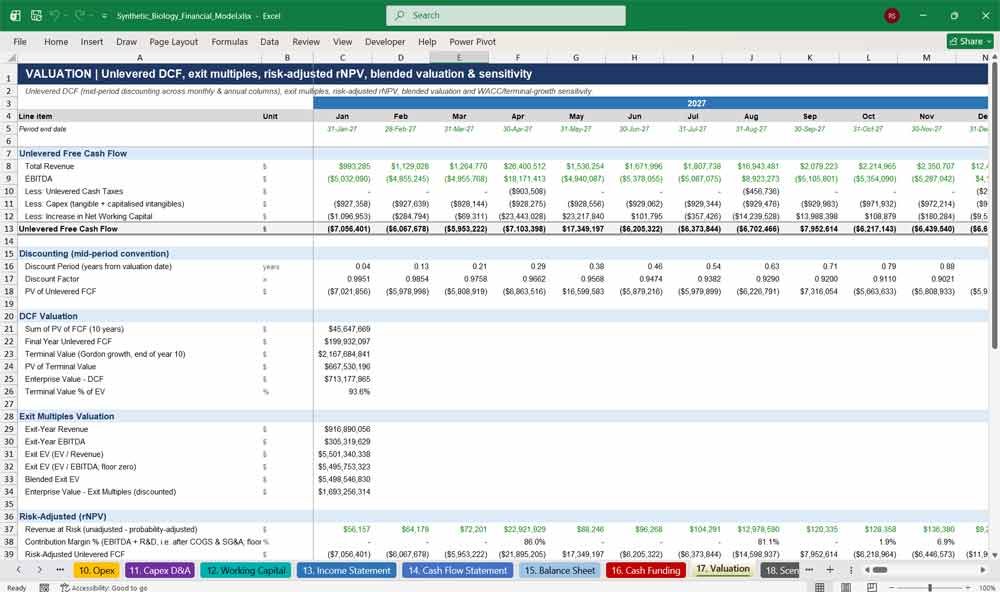Image resolution: width=1000 pixels, height=592 pixels.
Task: Click the zoom slider handle
Action: (930, 588)
